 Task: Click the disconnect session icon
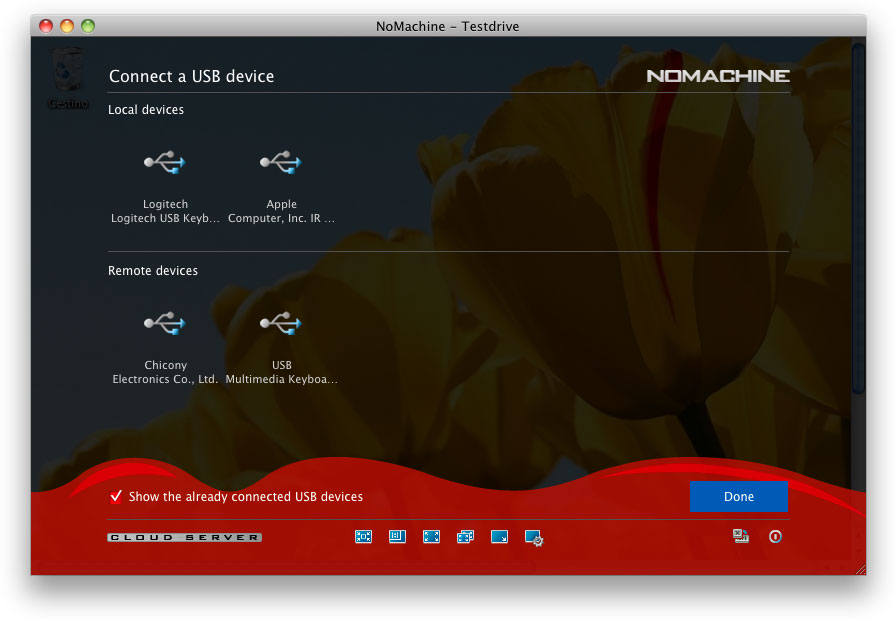(x=741, y=537)
